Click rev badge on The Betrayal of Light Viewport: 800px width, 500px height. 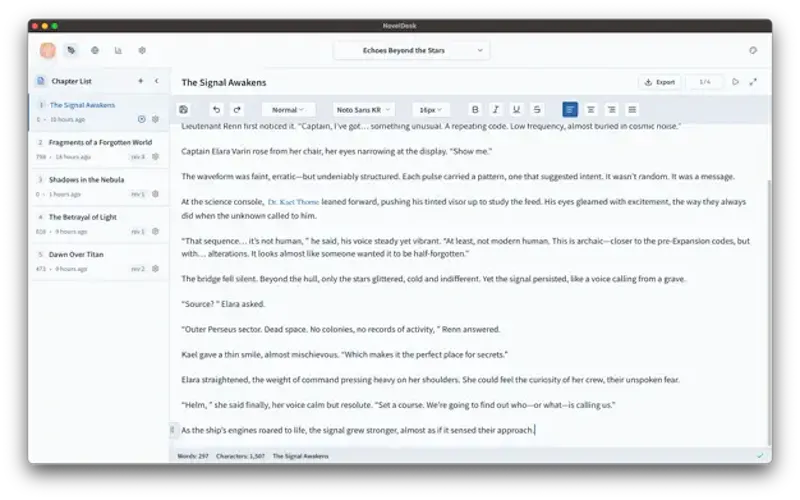[x=138, y=232]
